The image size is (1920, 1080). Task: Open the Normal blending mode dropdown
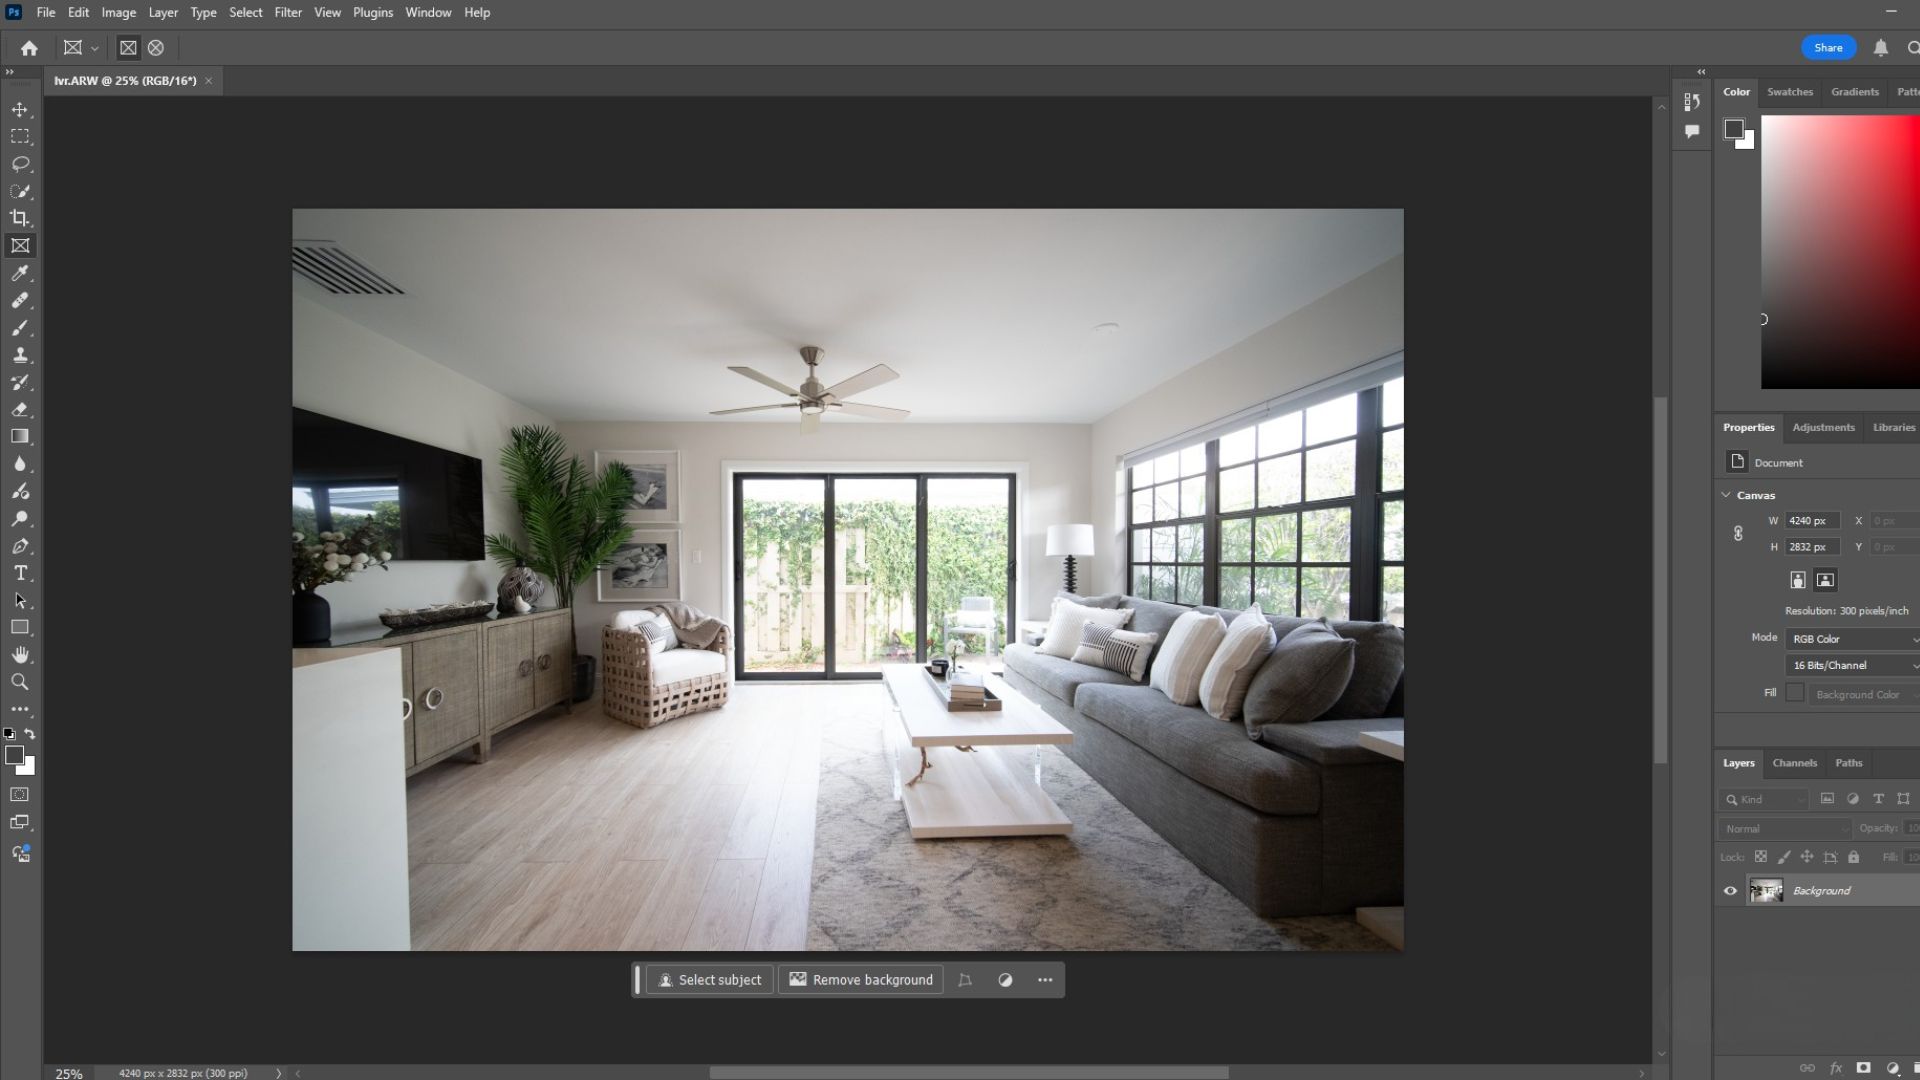[1786, 829]
